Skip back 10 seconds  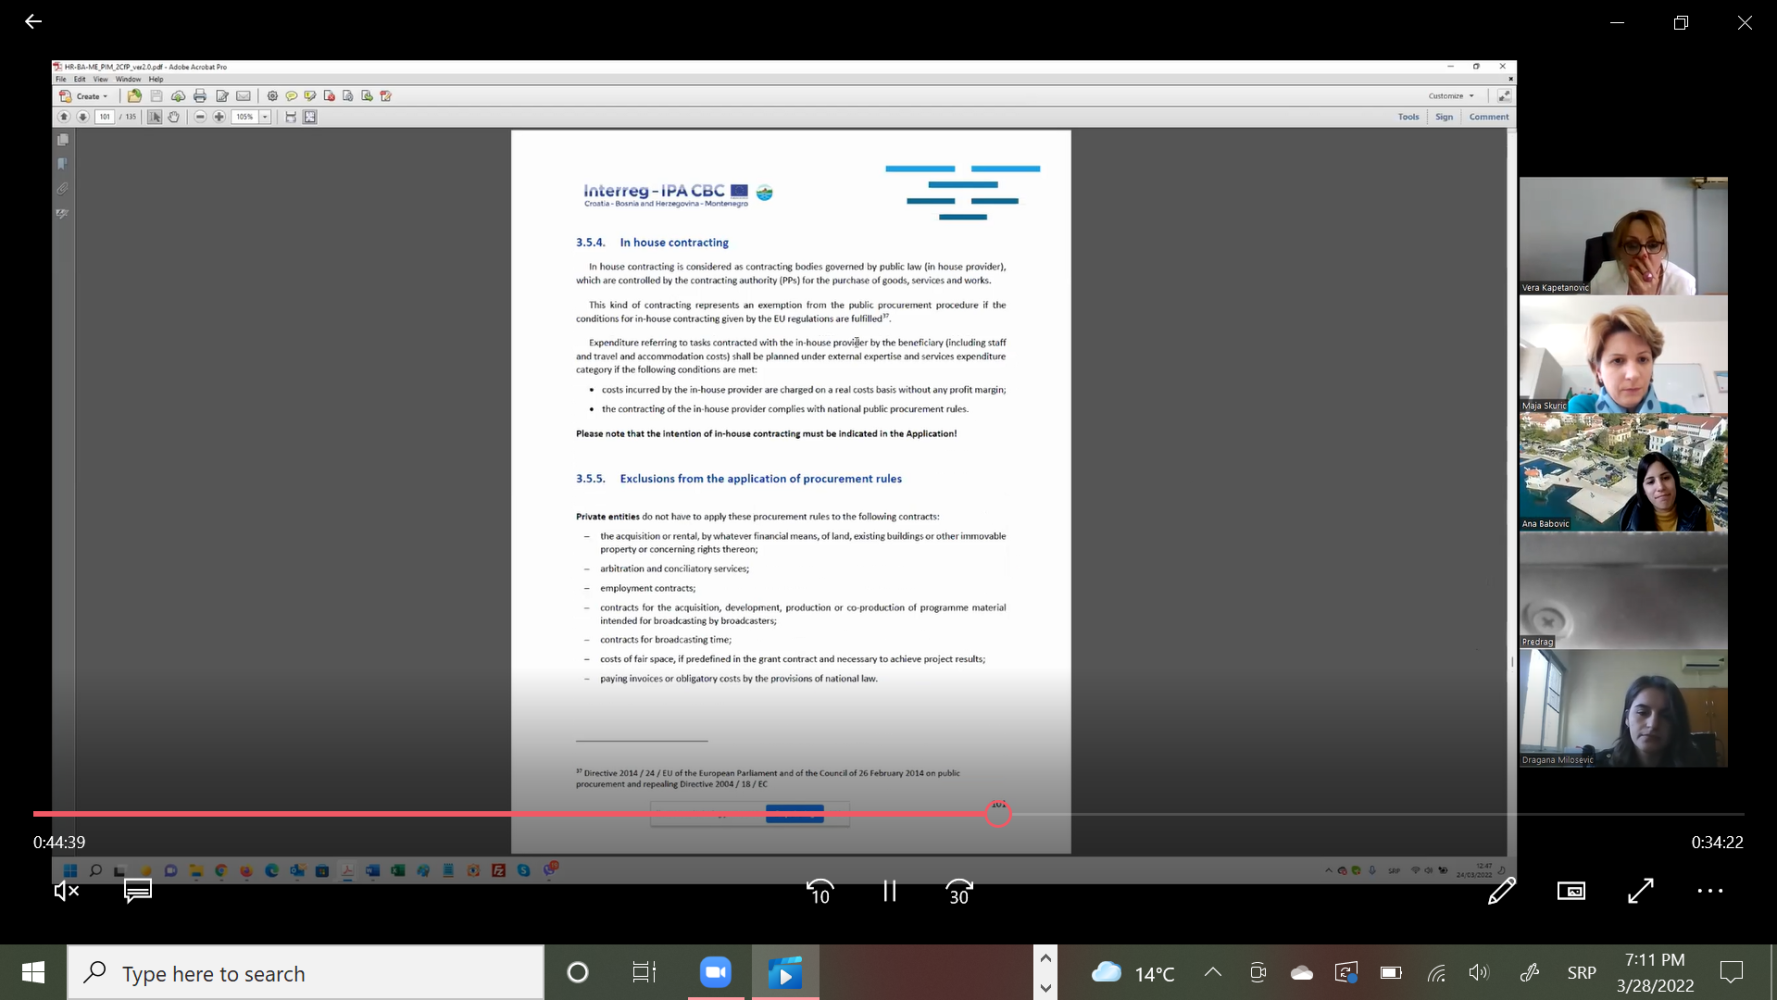820,891
